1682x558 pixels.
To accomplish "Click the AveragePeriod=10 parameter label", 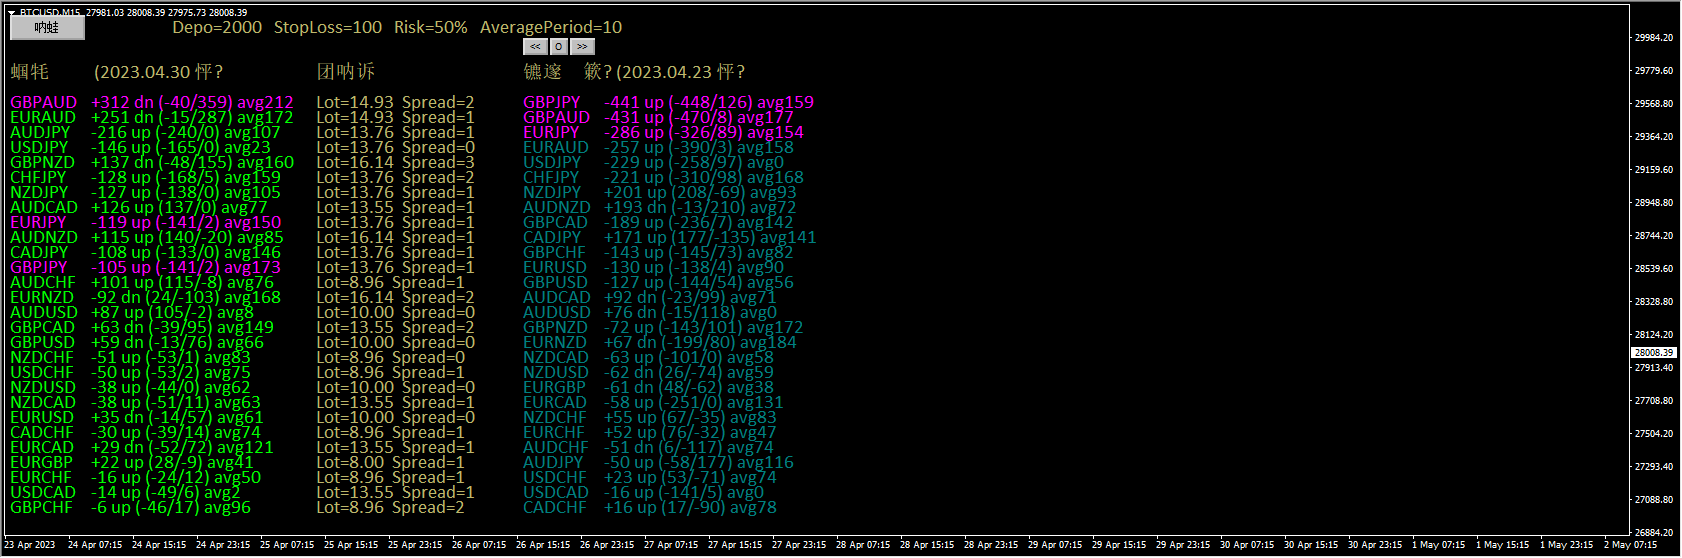I will tap(550, 27).
